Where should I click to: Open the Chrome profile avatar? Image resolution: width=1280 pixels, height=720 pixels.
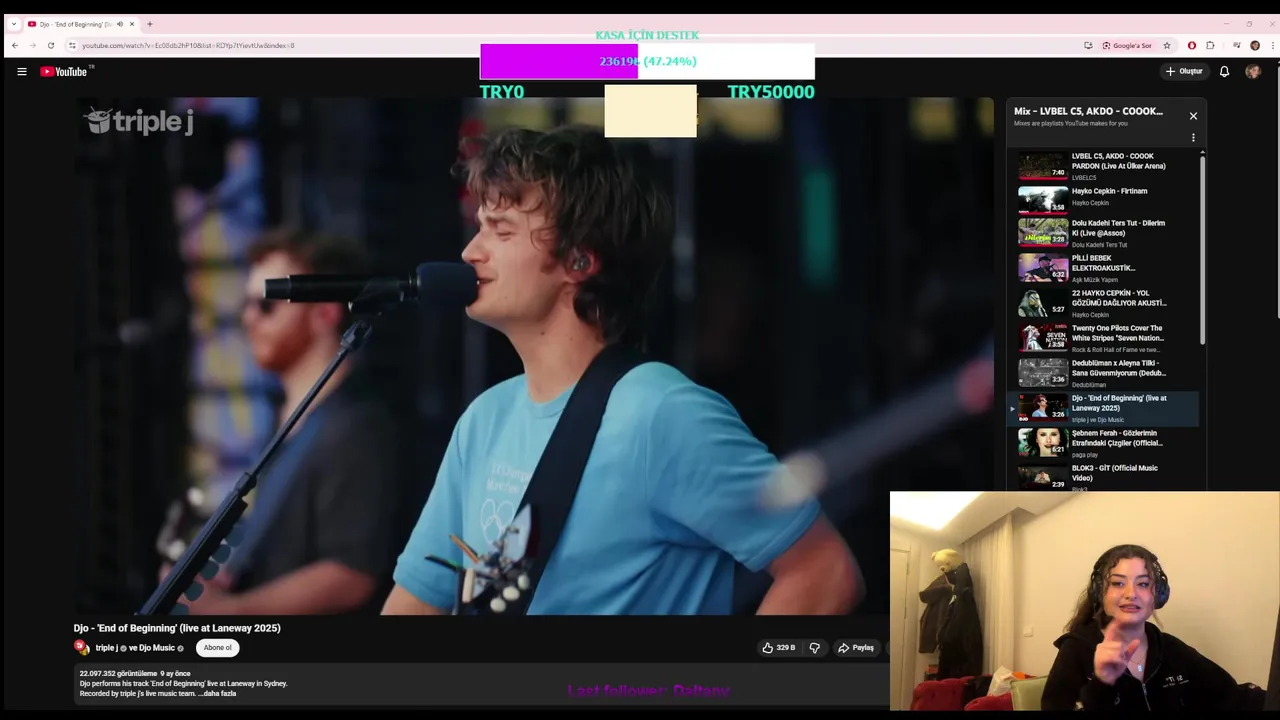coord(1255,45)
